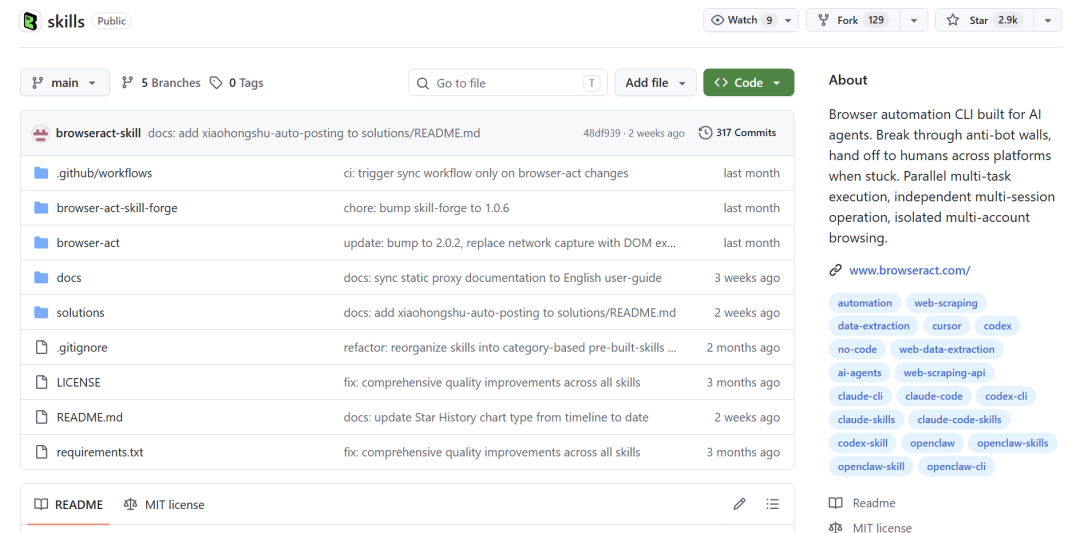Select the openclaw-cli topic tag
The height and width of the screenshot is (533, 1080).
point(956,466)
